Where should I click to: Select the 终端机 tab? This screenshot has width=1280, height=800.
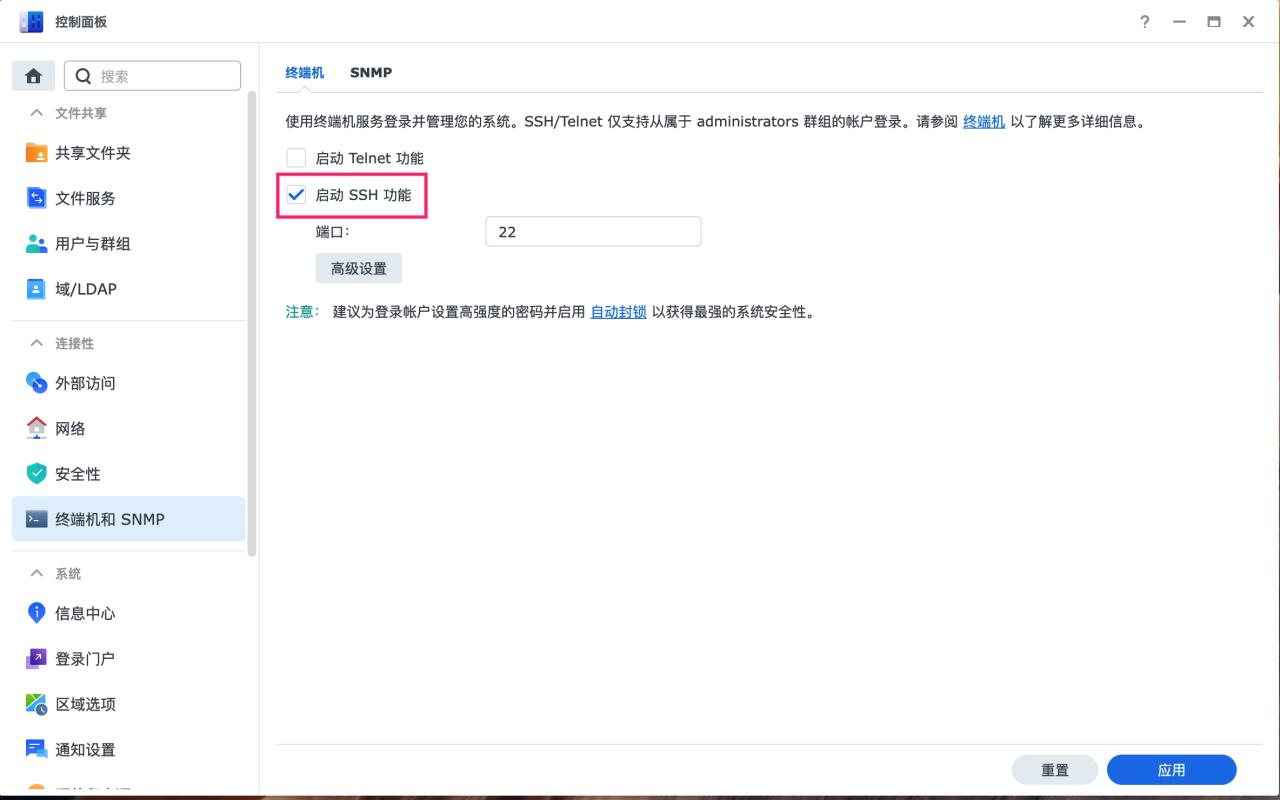click(x=304, y=72)
